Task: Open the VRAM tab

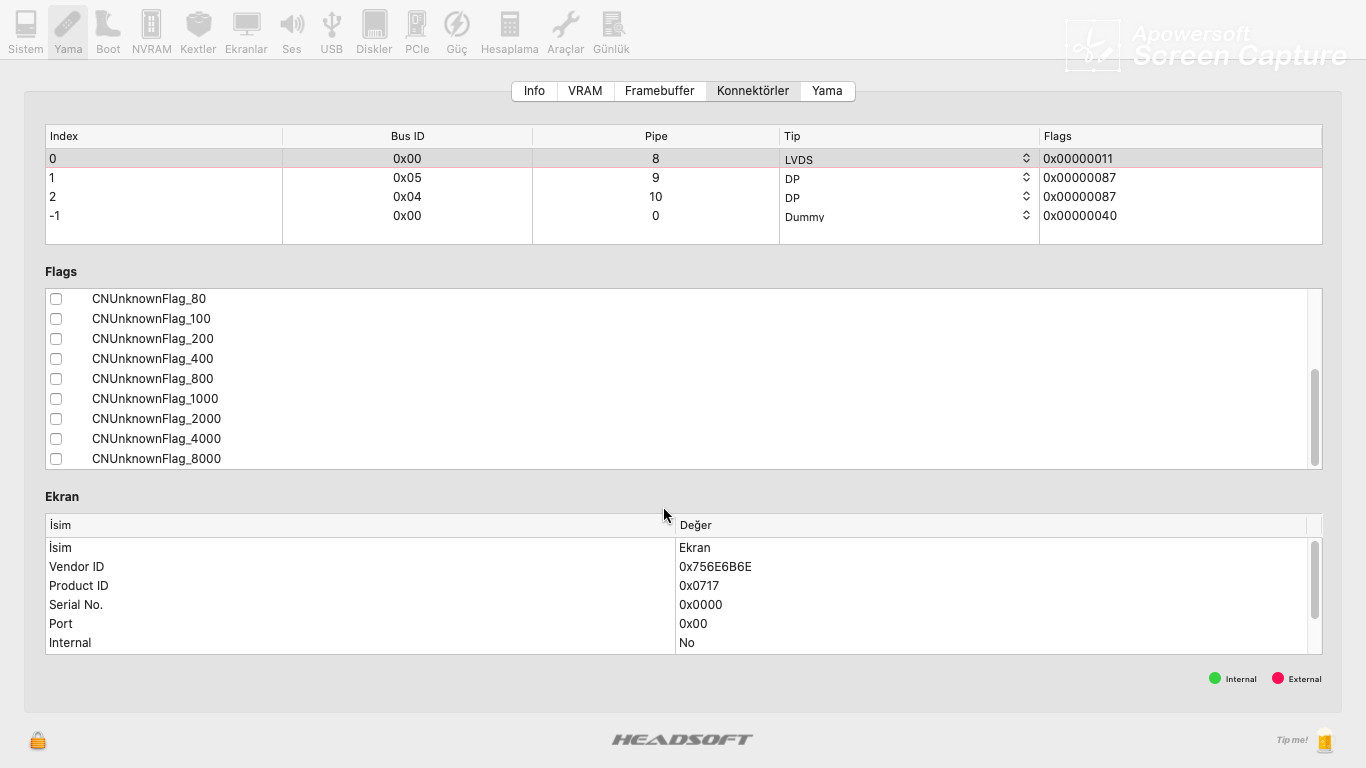Action: (584, 90)
